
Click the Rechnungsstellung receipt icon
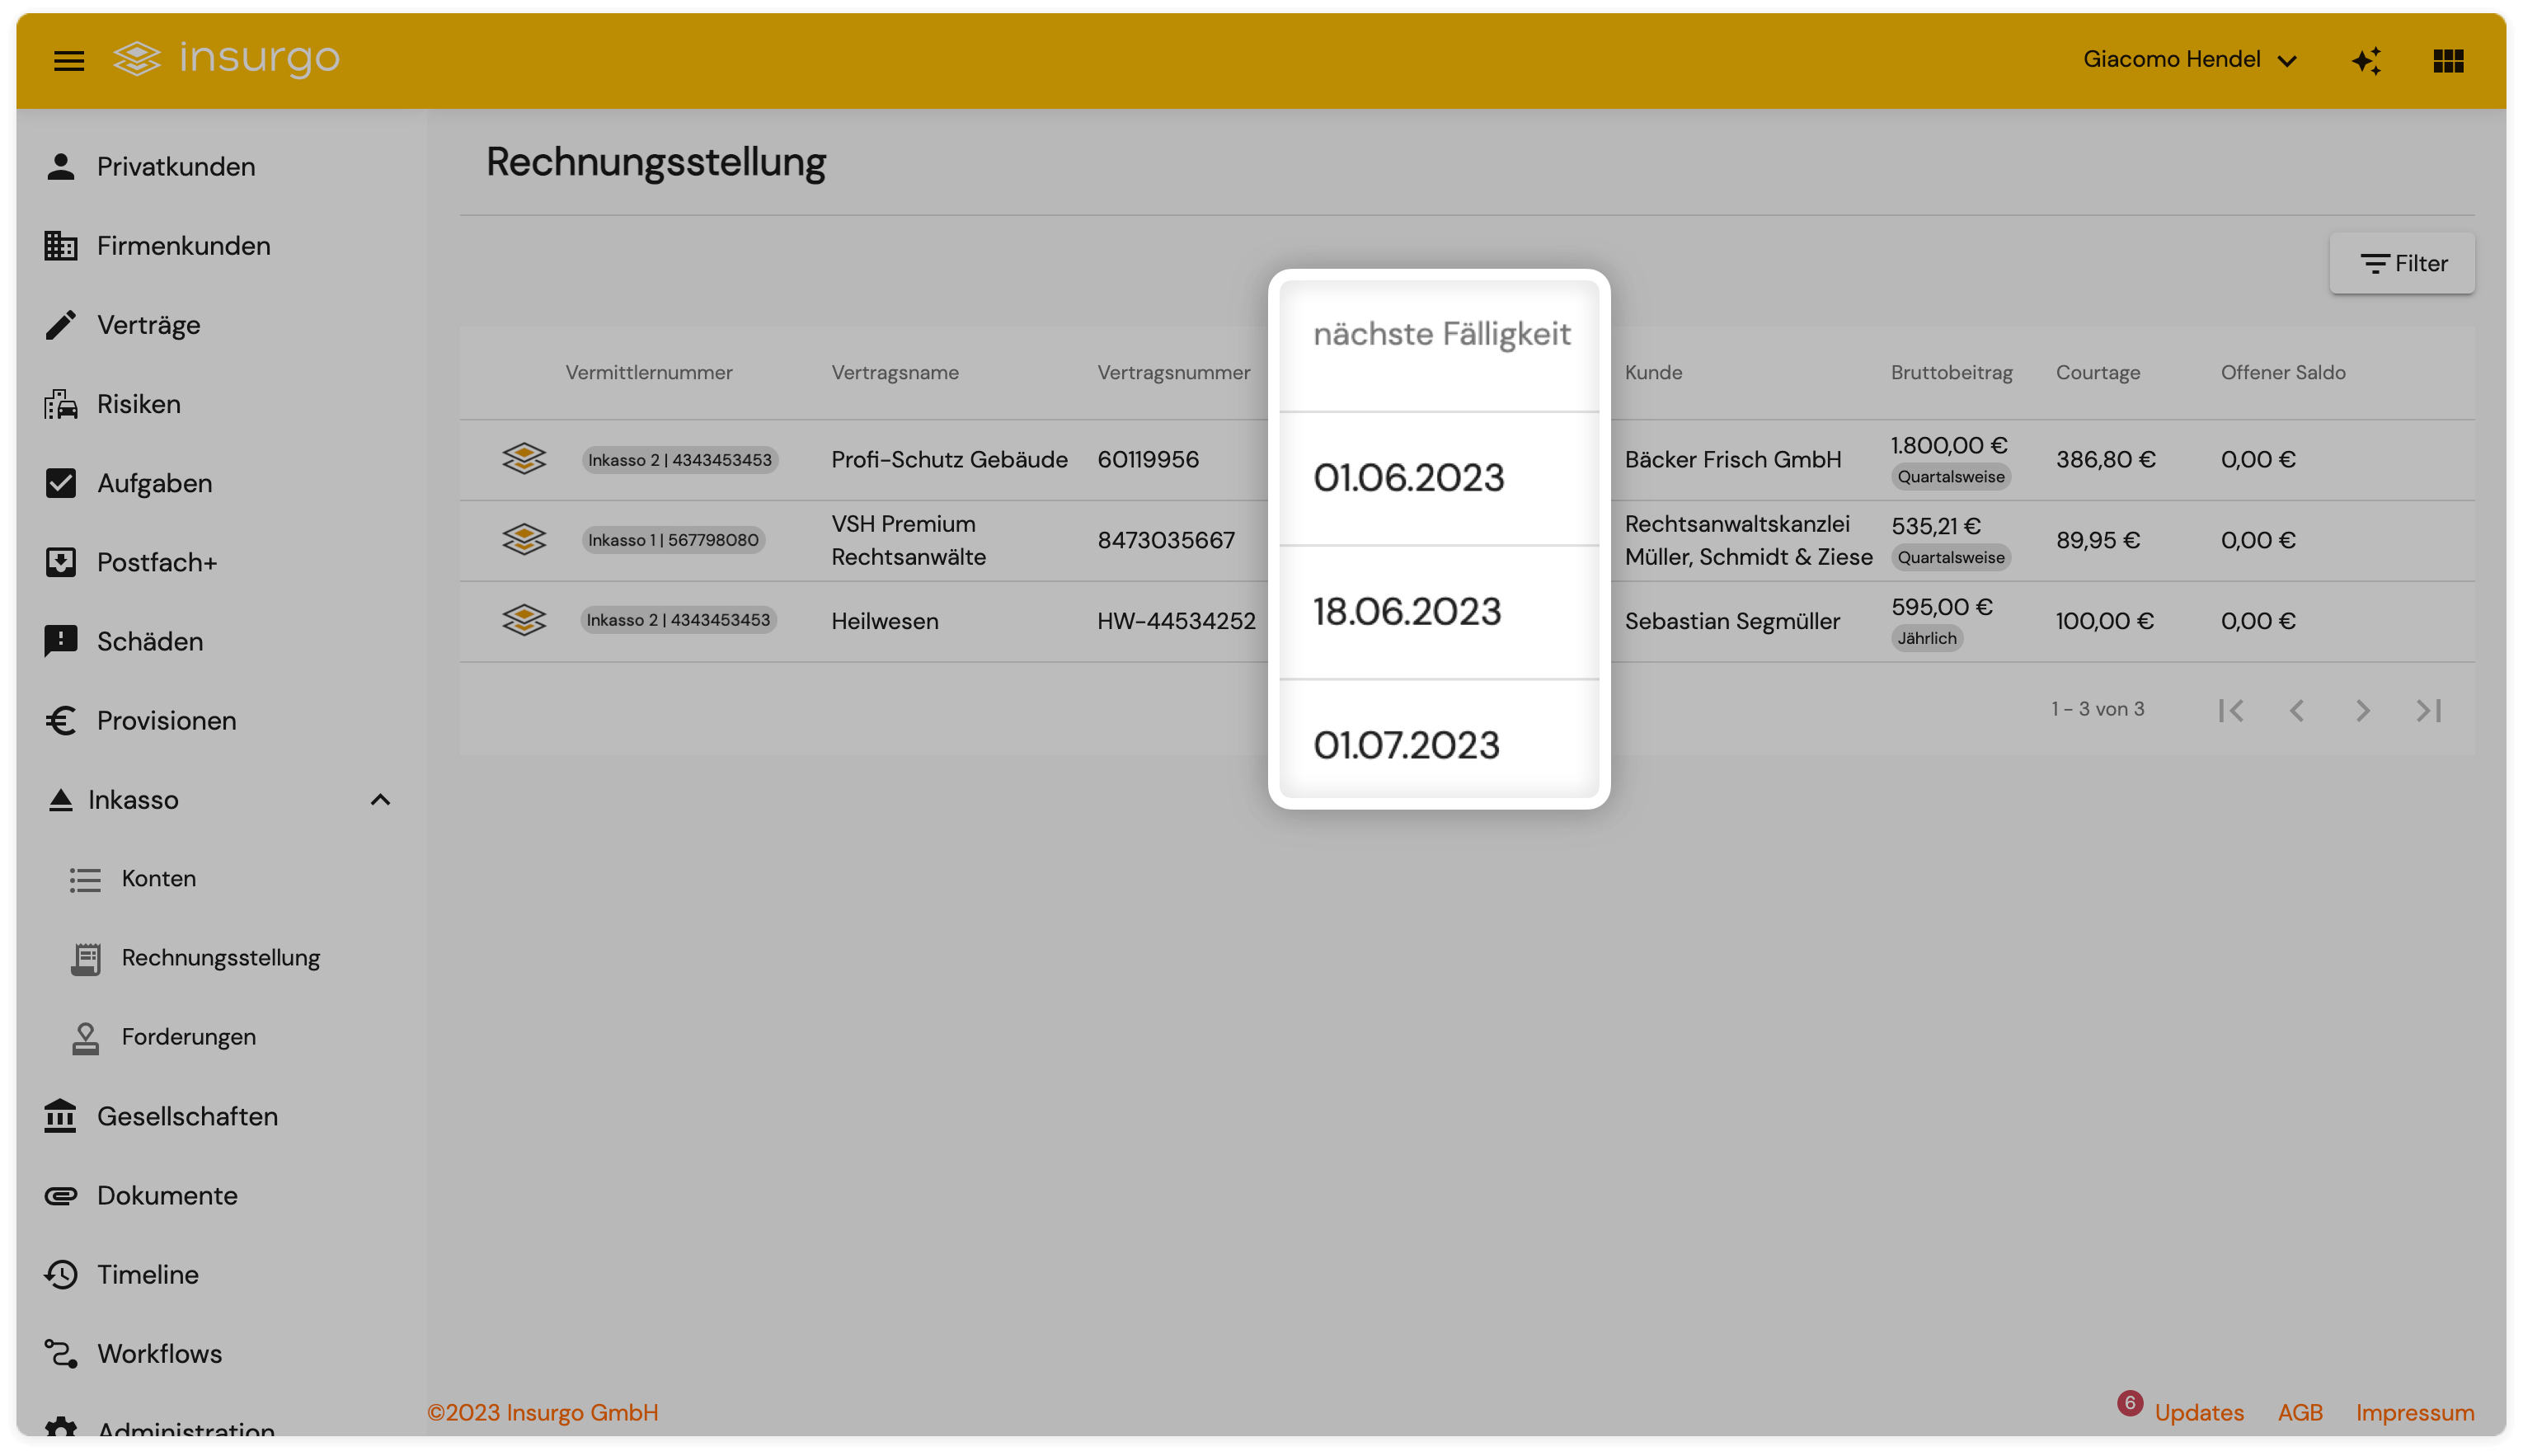[x=85, y=957]
